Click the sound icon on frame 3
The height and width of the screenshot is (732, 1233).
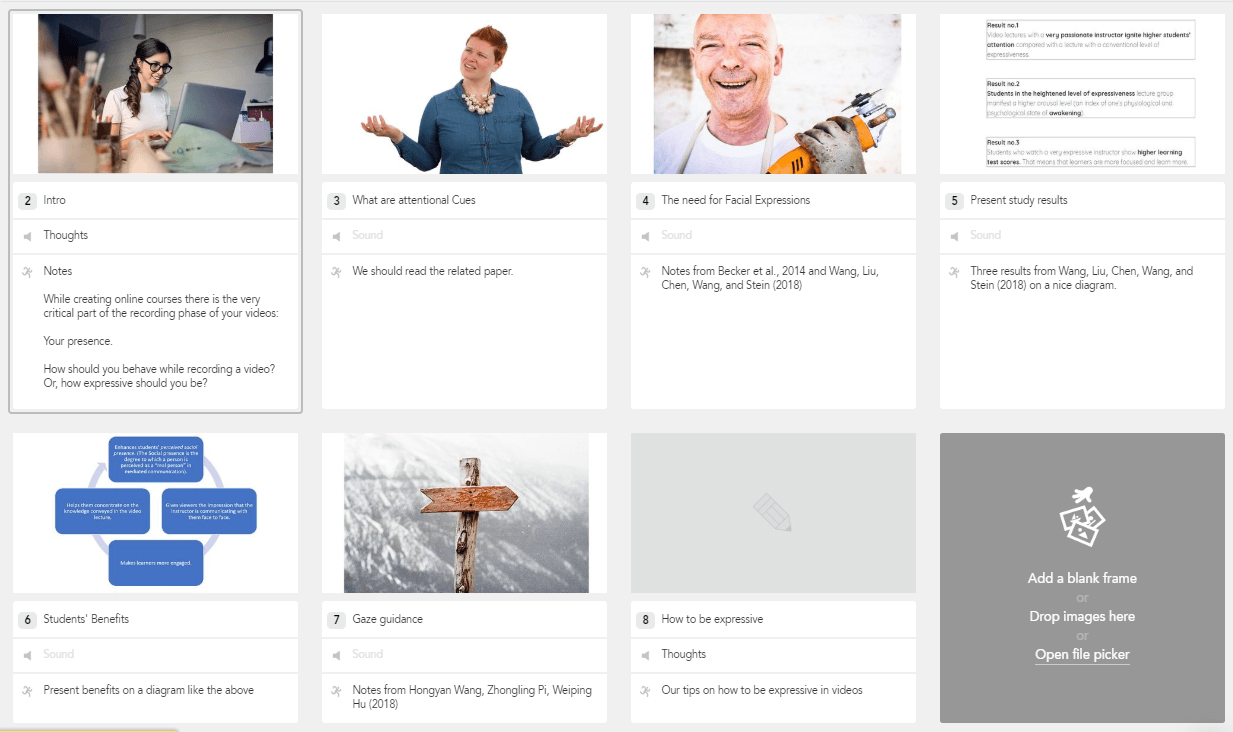[336, 236]
